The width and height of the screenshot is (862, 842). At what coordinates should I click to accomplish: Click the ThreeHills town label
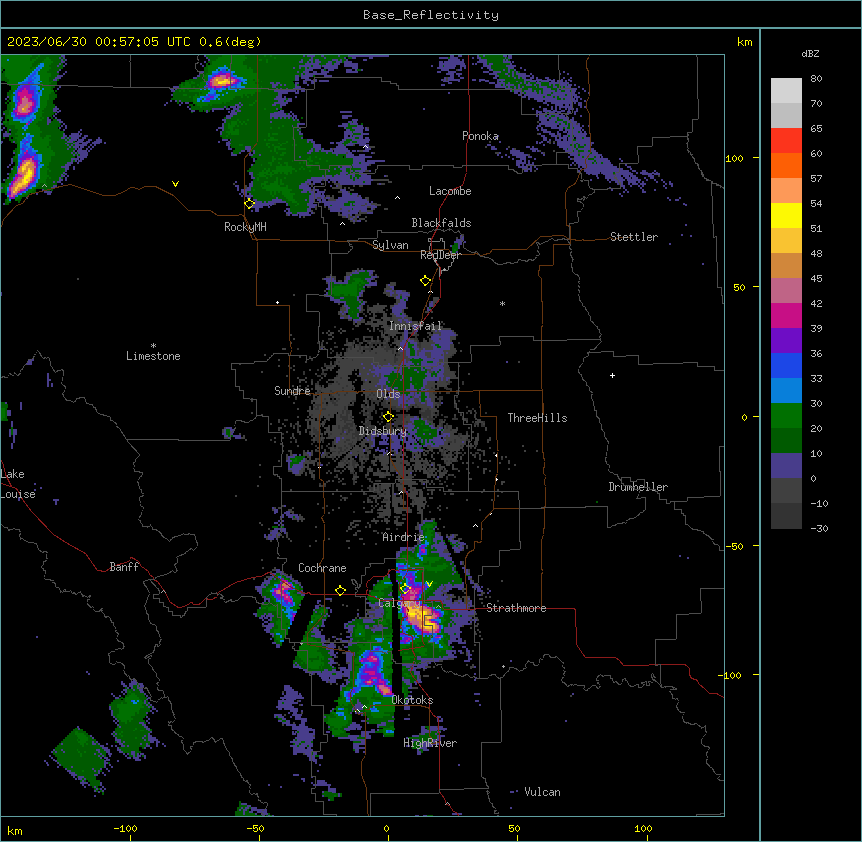tap(537, 418)
